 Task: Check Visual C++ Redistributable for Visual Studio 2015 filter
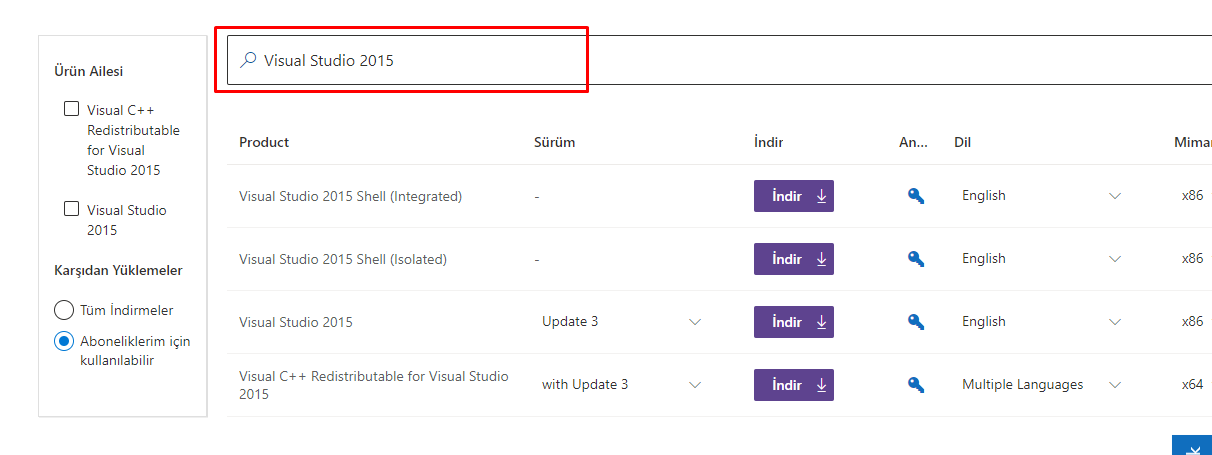click(x=72, y=109)
